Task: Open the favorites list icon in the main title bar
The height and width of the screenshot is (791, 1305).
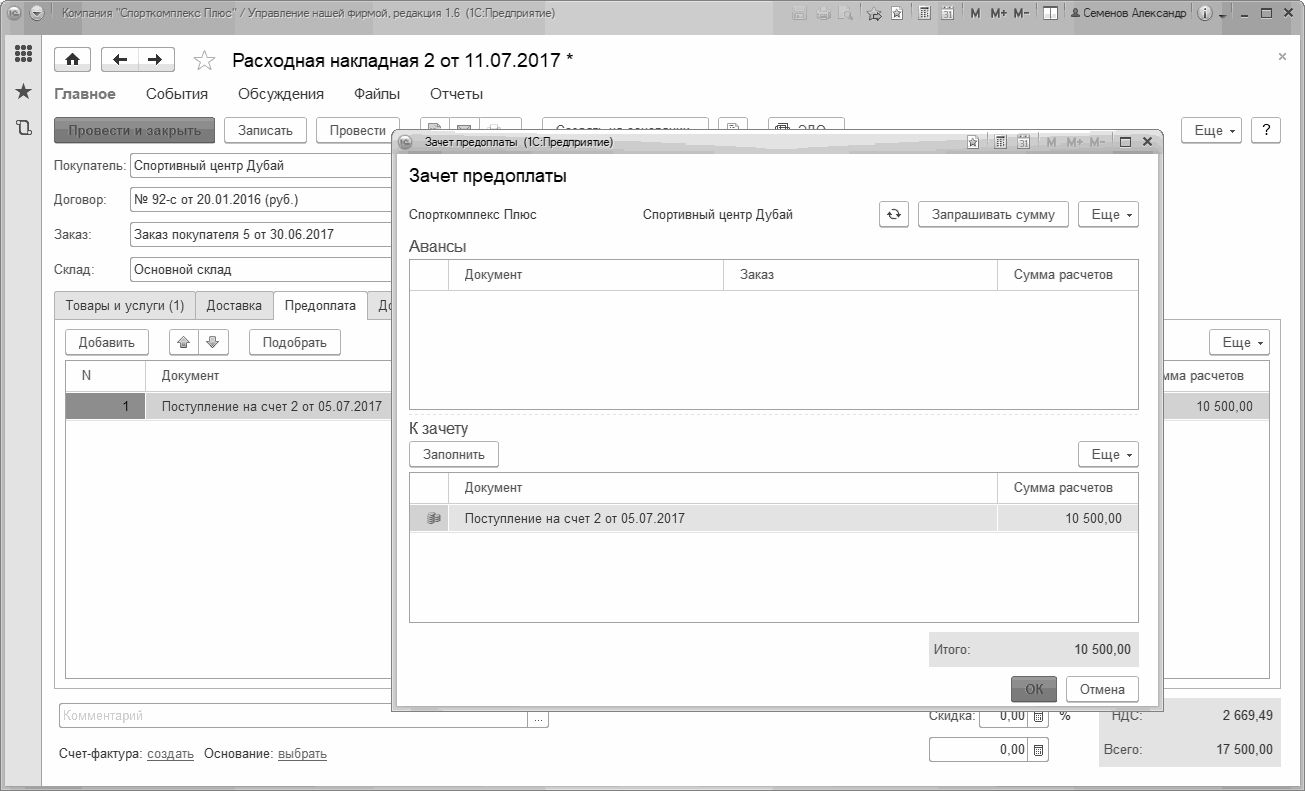Action: (897, 14)
